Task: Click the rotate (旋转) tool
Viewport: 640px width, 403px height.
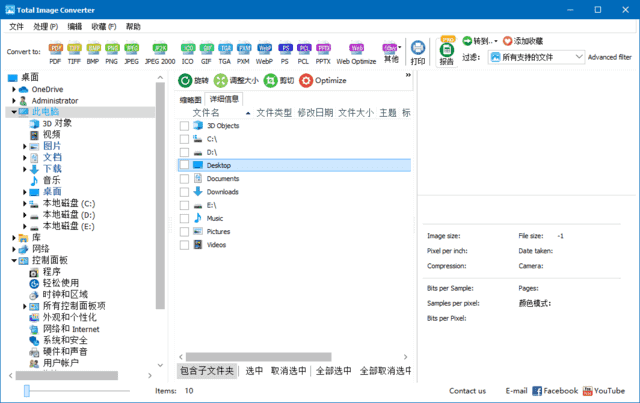Action: (x=193, y=81)
